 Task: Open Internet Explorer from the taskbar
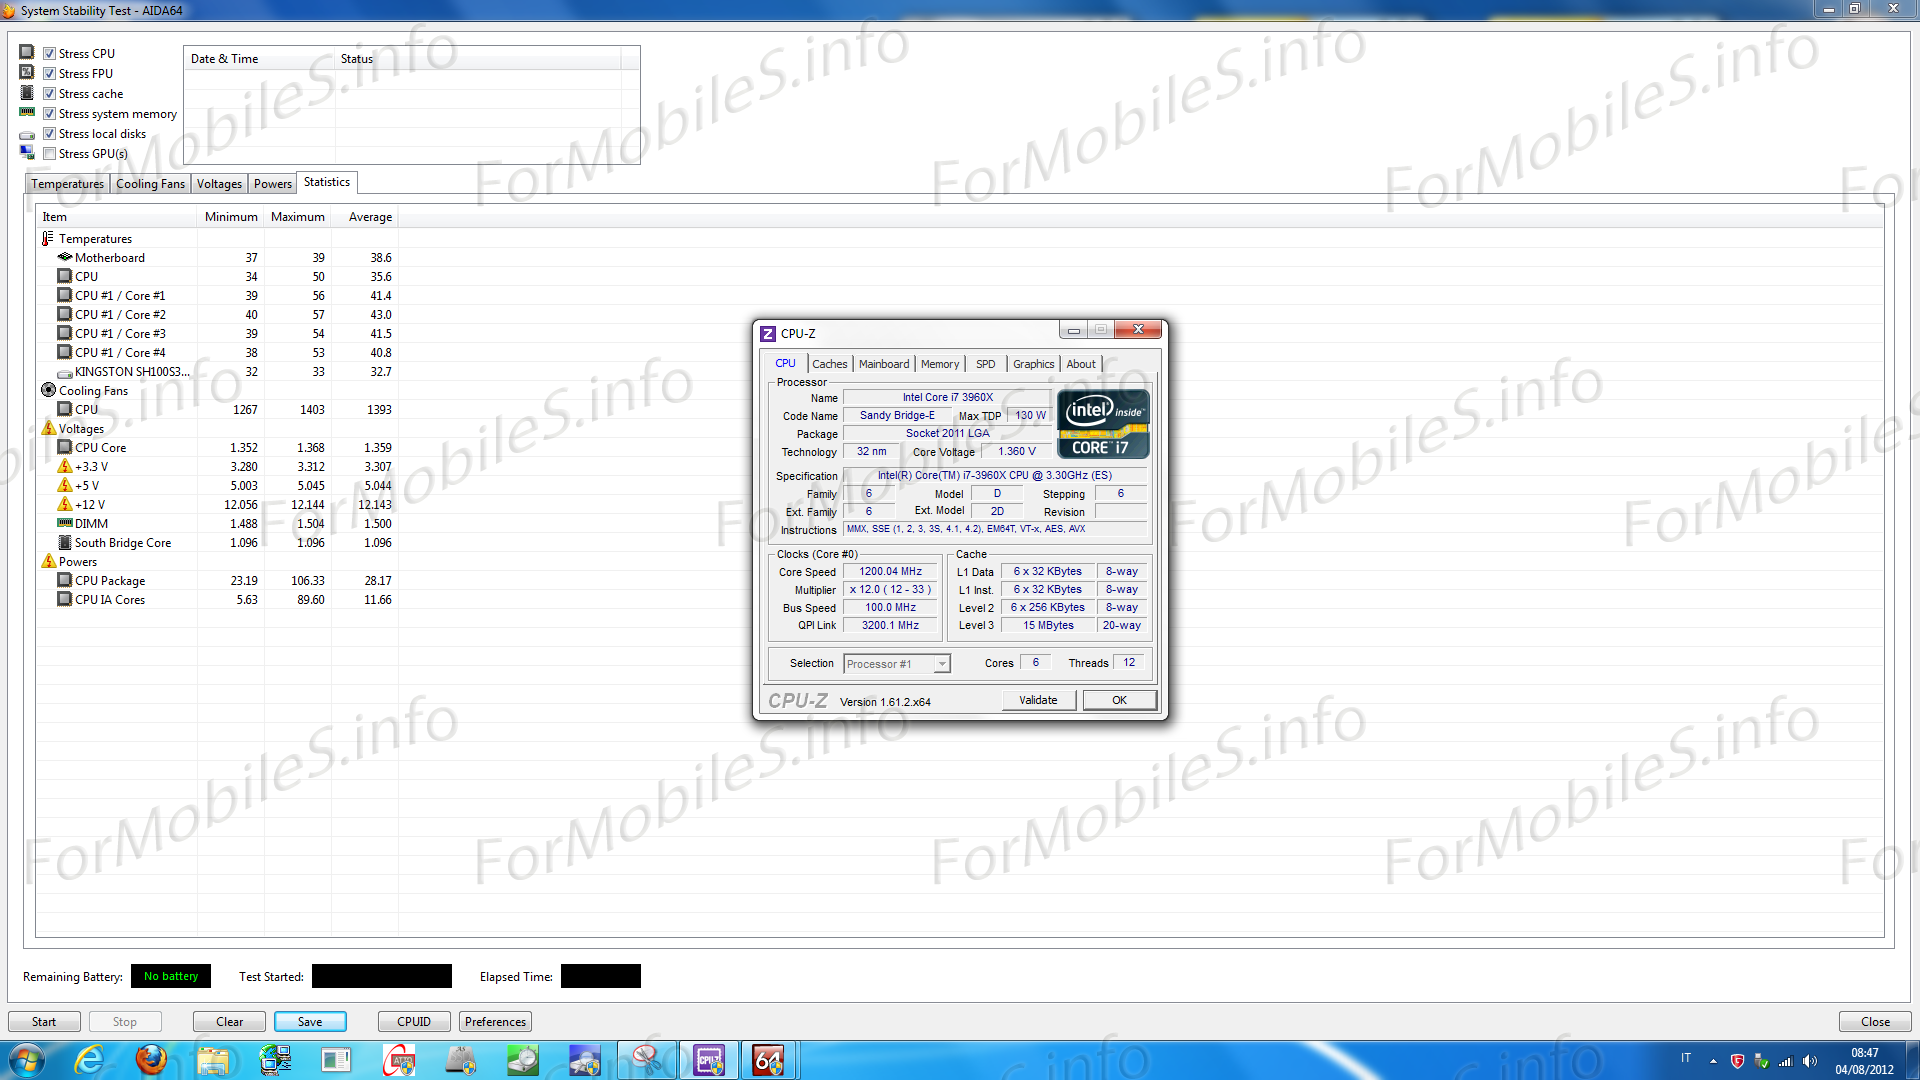(x=89, y=1060)
